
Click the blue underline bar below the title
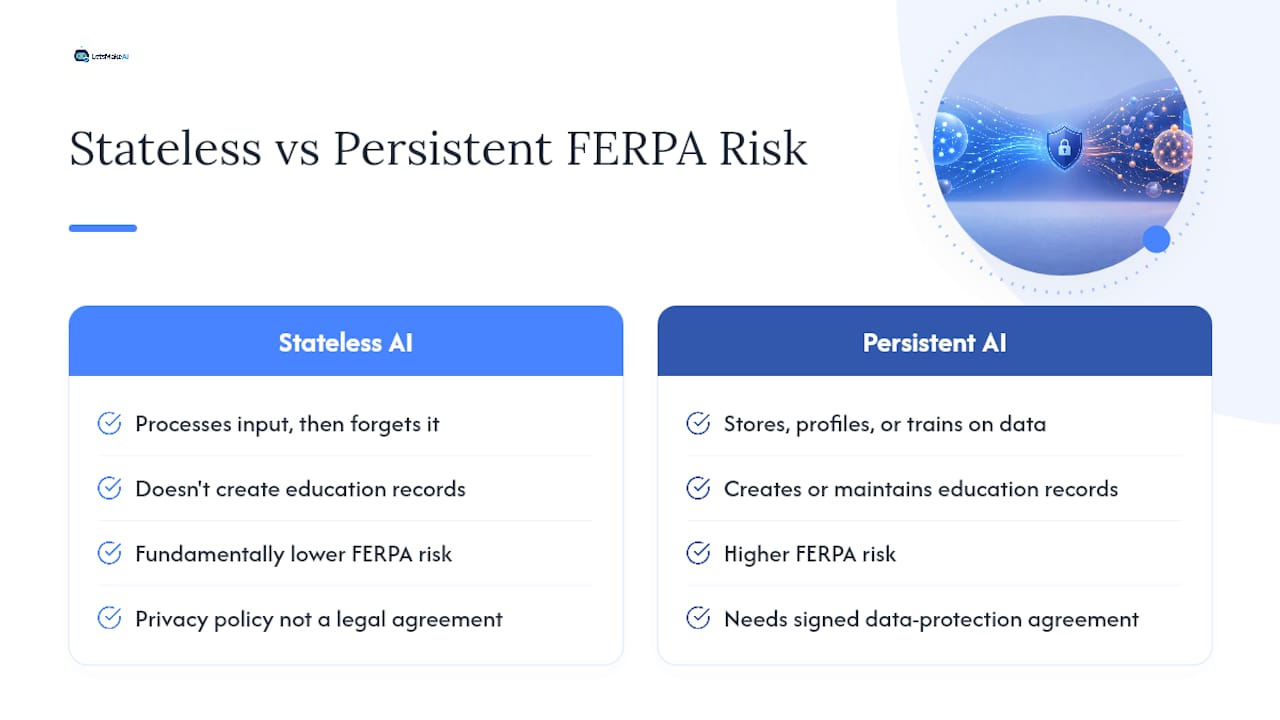point(103,228)
